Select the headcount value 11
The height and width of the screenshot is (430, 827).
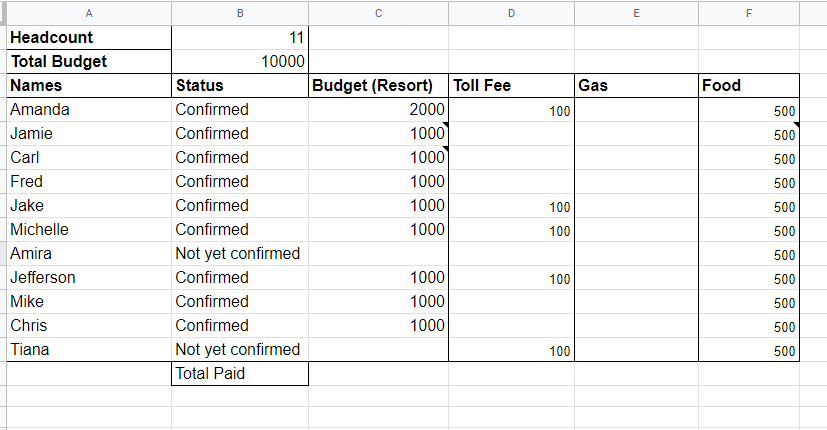[240, 37]
